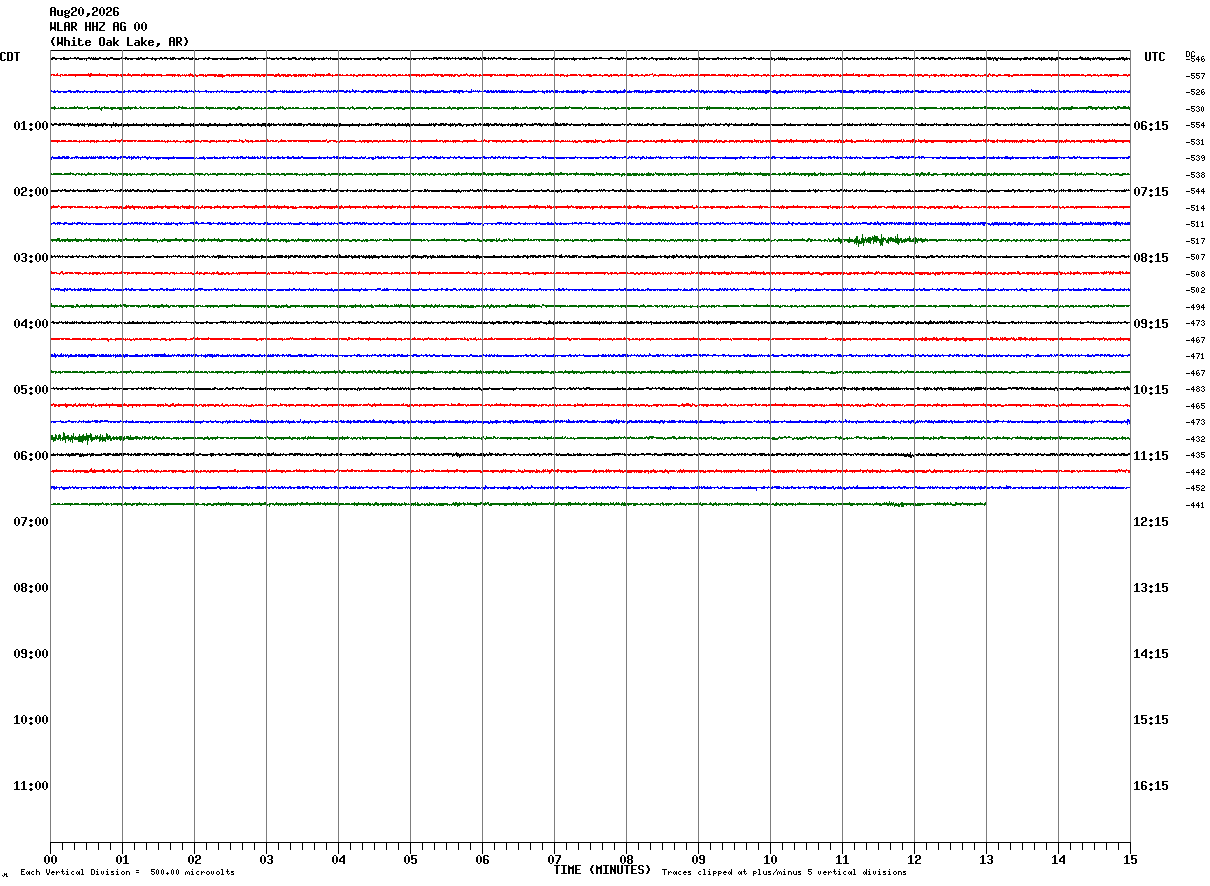Click minute 00 on the time axis
Viewport: 1210px width, 886px height.
tap(51, 860)
